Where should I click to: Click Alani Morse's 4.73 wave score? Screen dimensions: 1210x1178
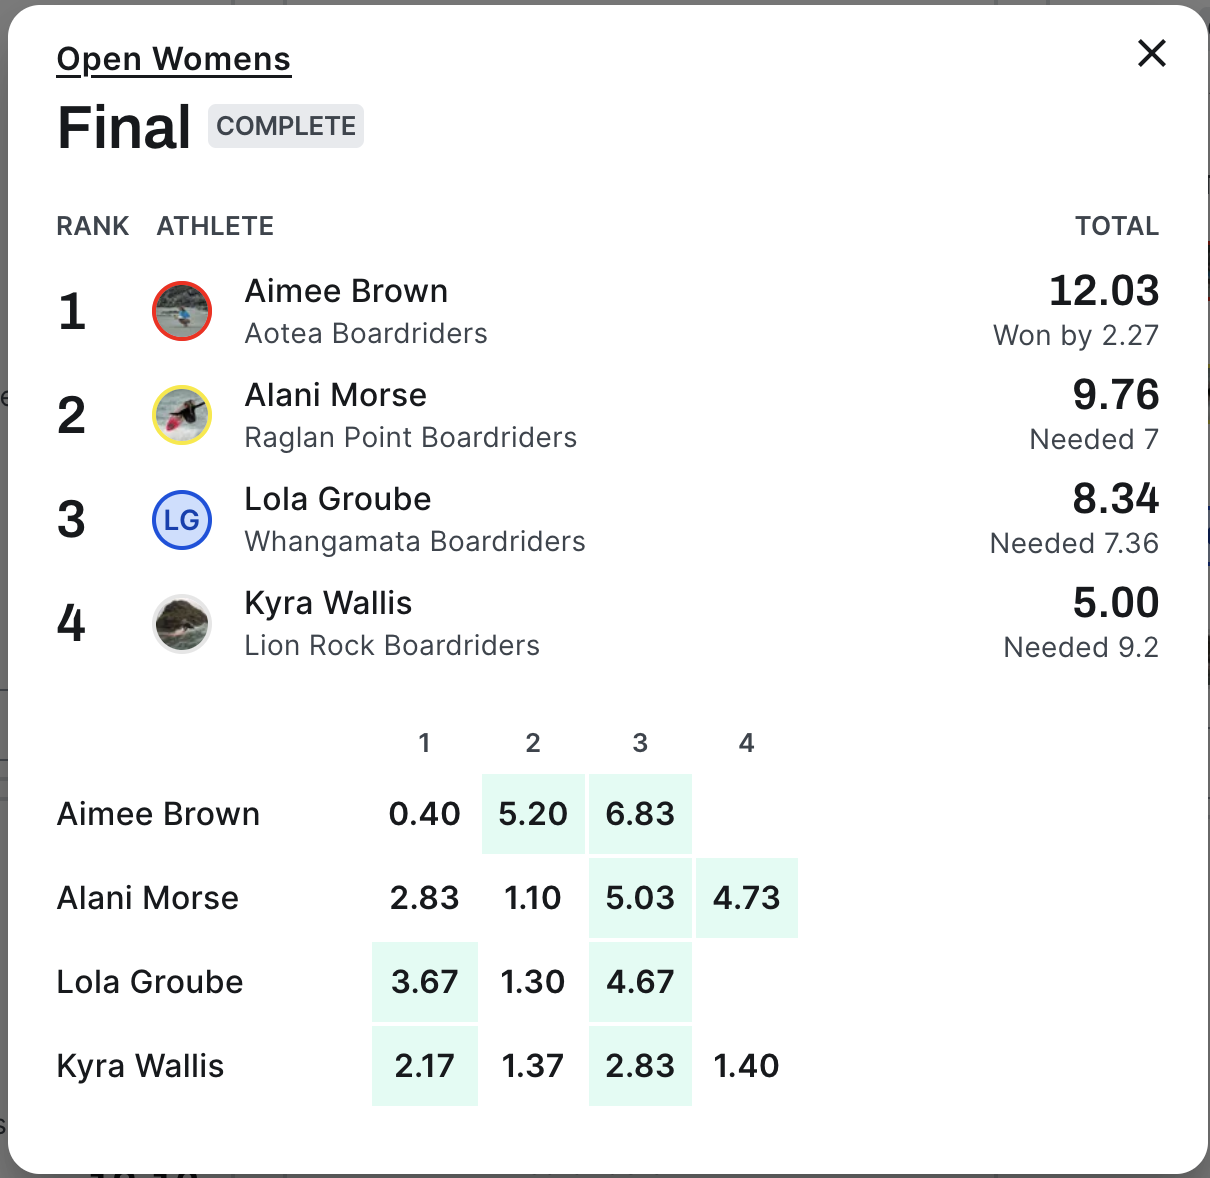coord(746,898)
